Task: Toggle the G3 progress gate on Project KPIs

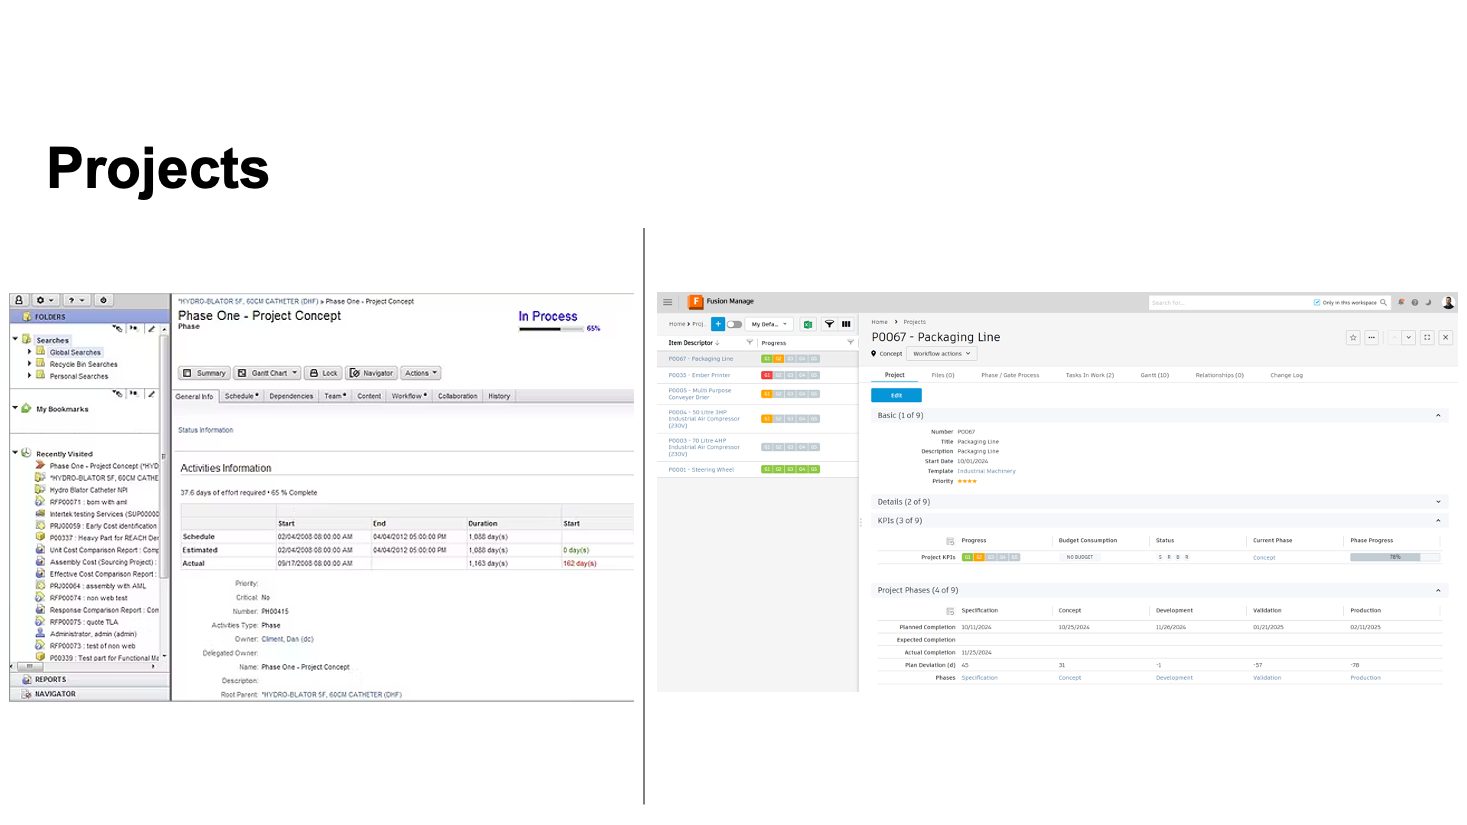Action: pyautogui.click(x=993, y=557)
